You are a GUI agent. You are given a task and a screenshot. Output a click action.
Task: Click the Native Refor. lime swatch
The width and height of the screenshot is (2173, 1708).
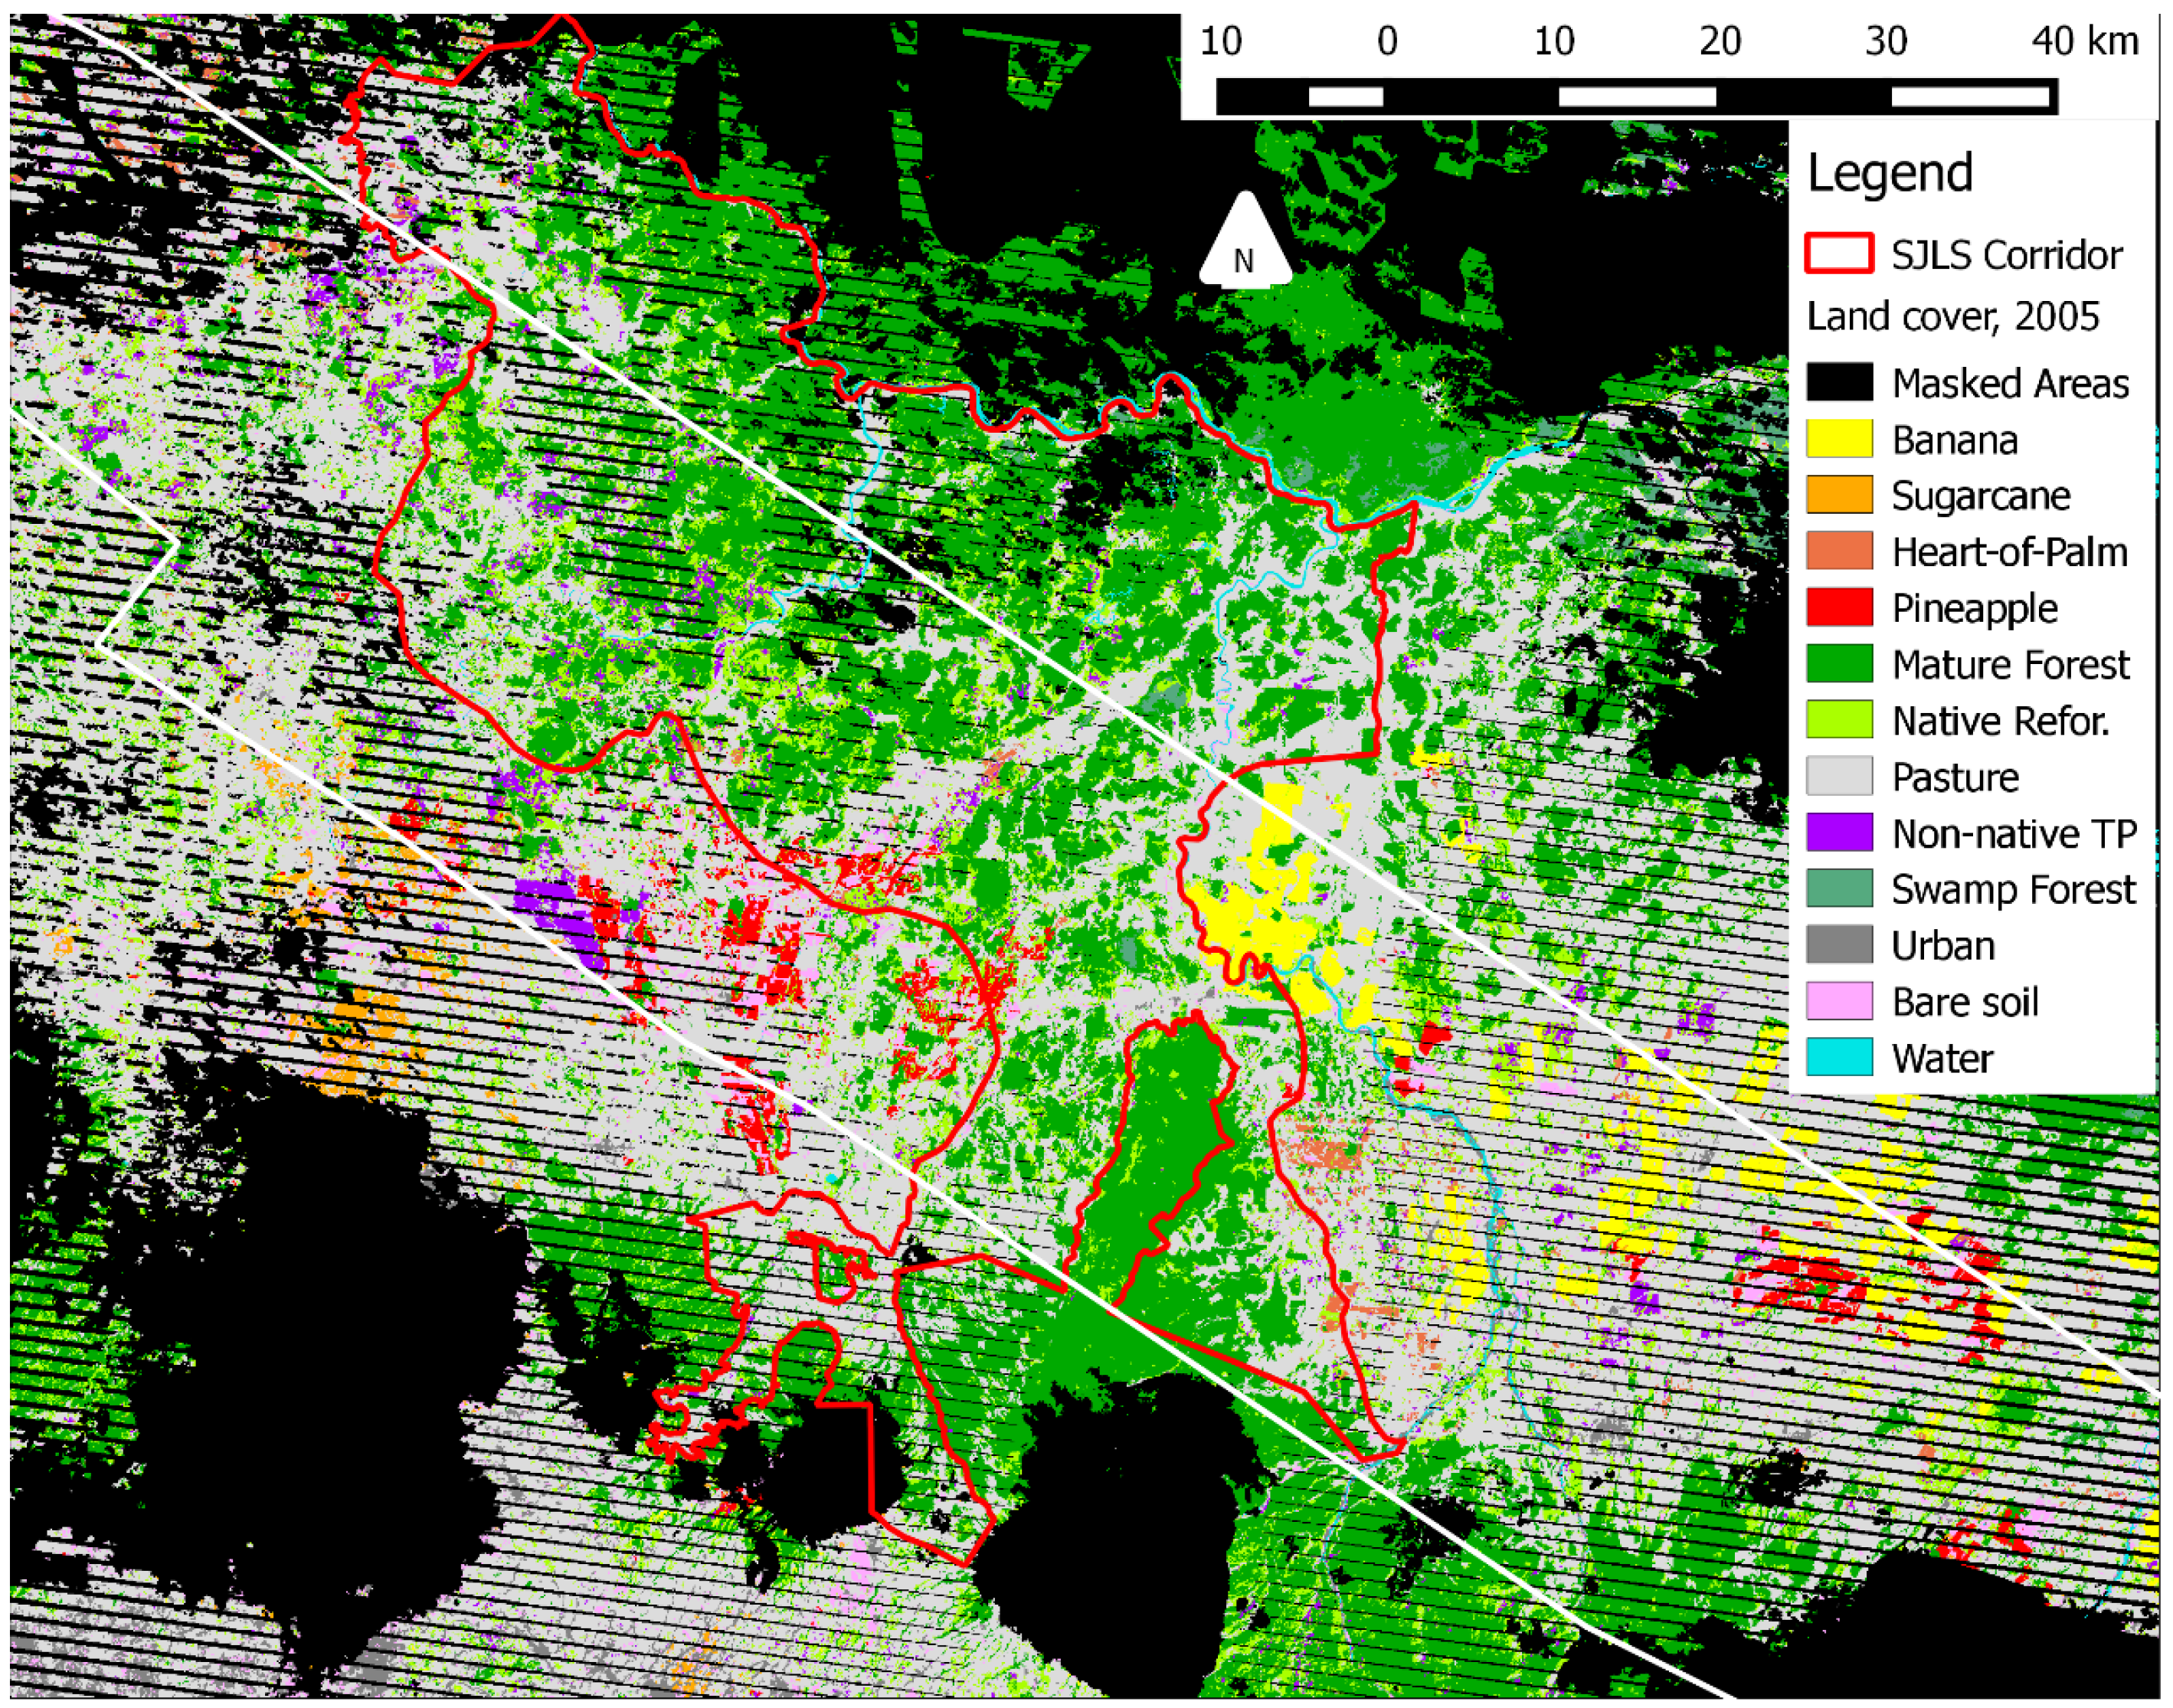point(1838,720)
